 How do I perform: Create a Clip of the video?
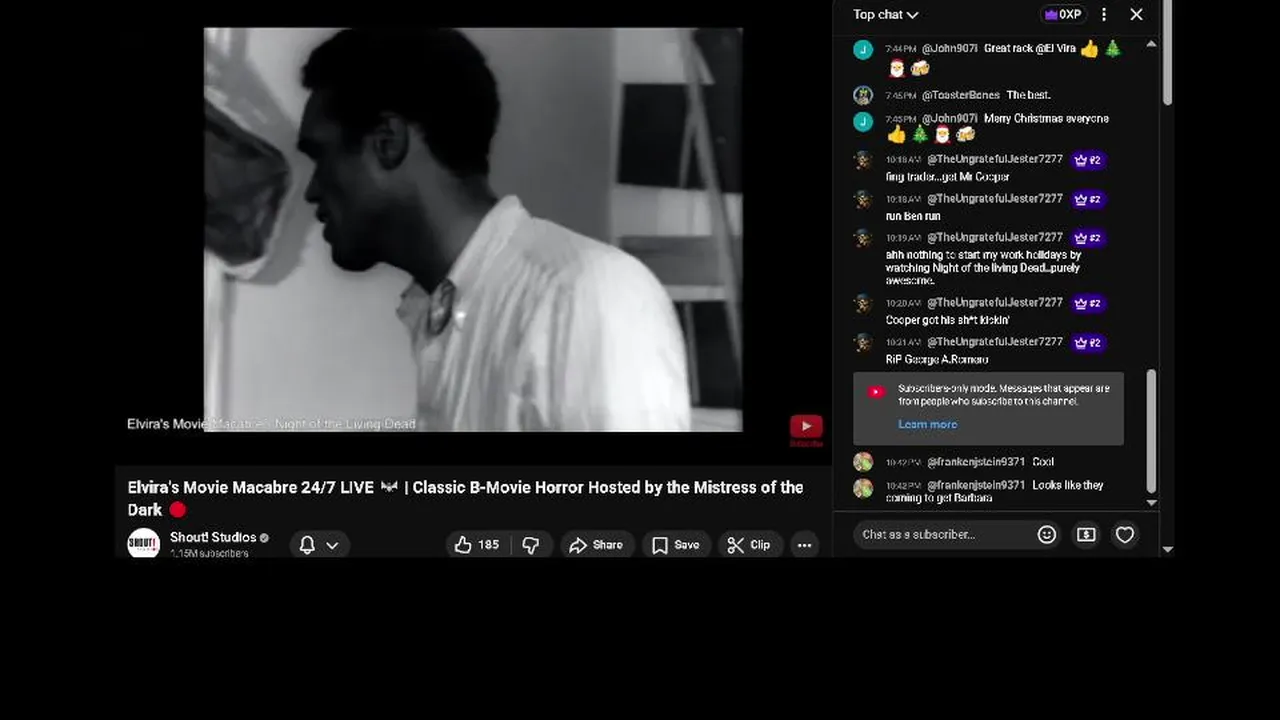pyautogui.click(x=749, y=545)
